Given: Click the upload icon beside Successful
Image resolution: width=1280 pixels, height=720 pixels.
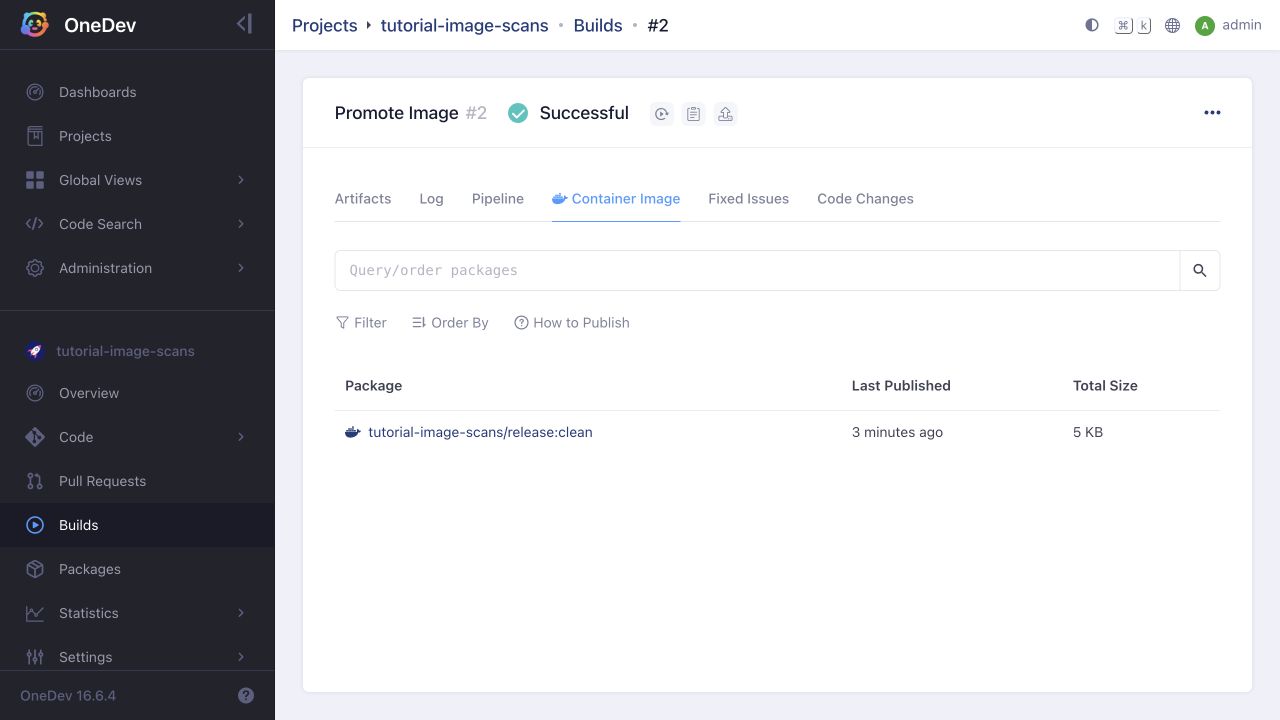Looking at the screenshot, I should (725, 114).
